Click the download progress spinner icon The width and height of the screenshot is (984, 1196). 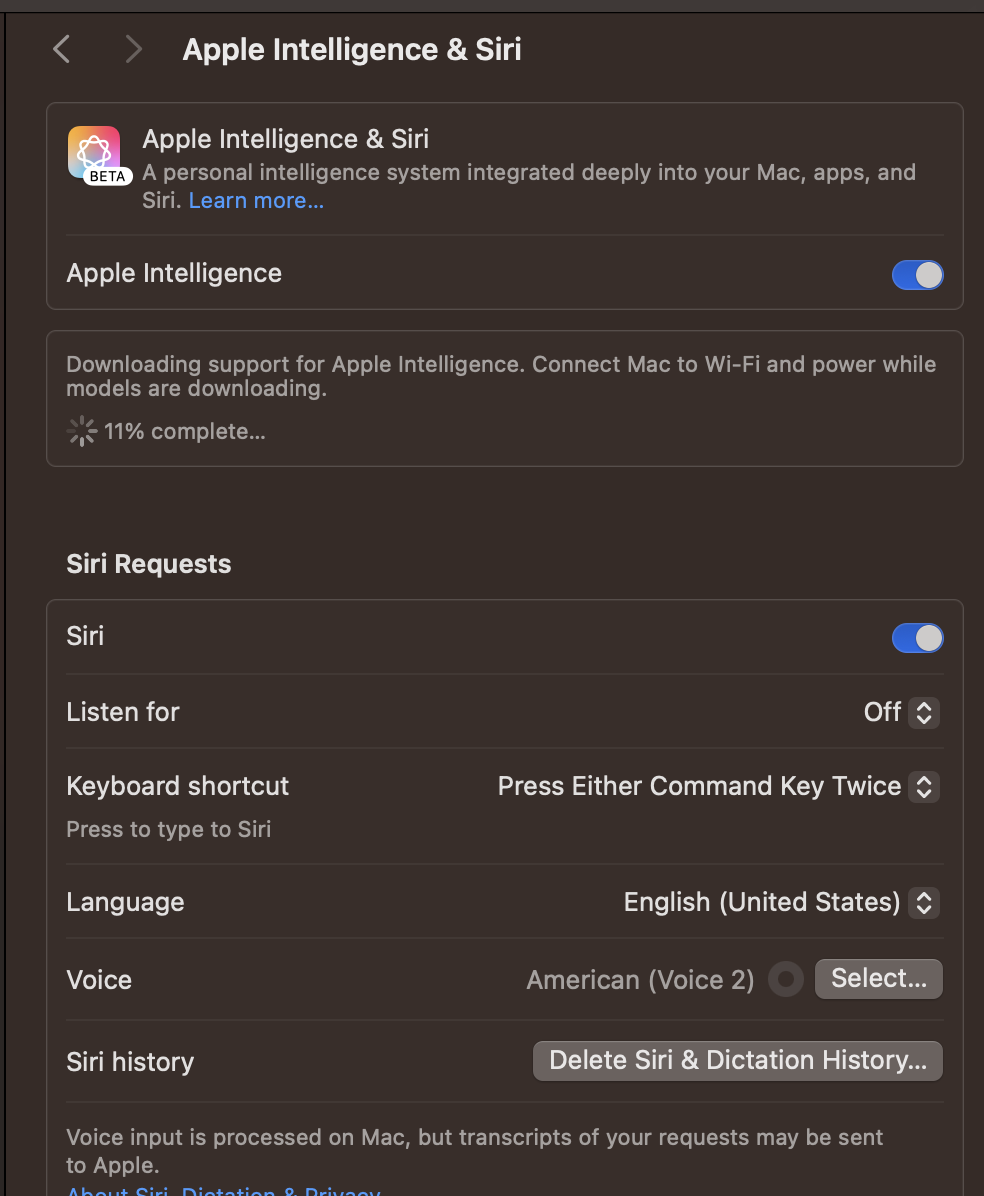pos(81,432)
